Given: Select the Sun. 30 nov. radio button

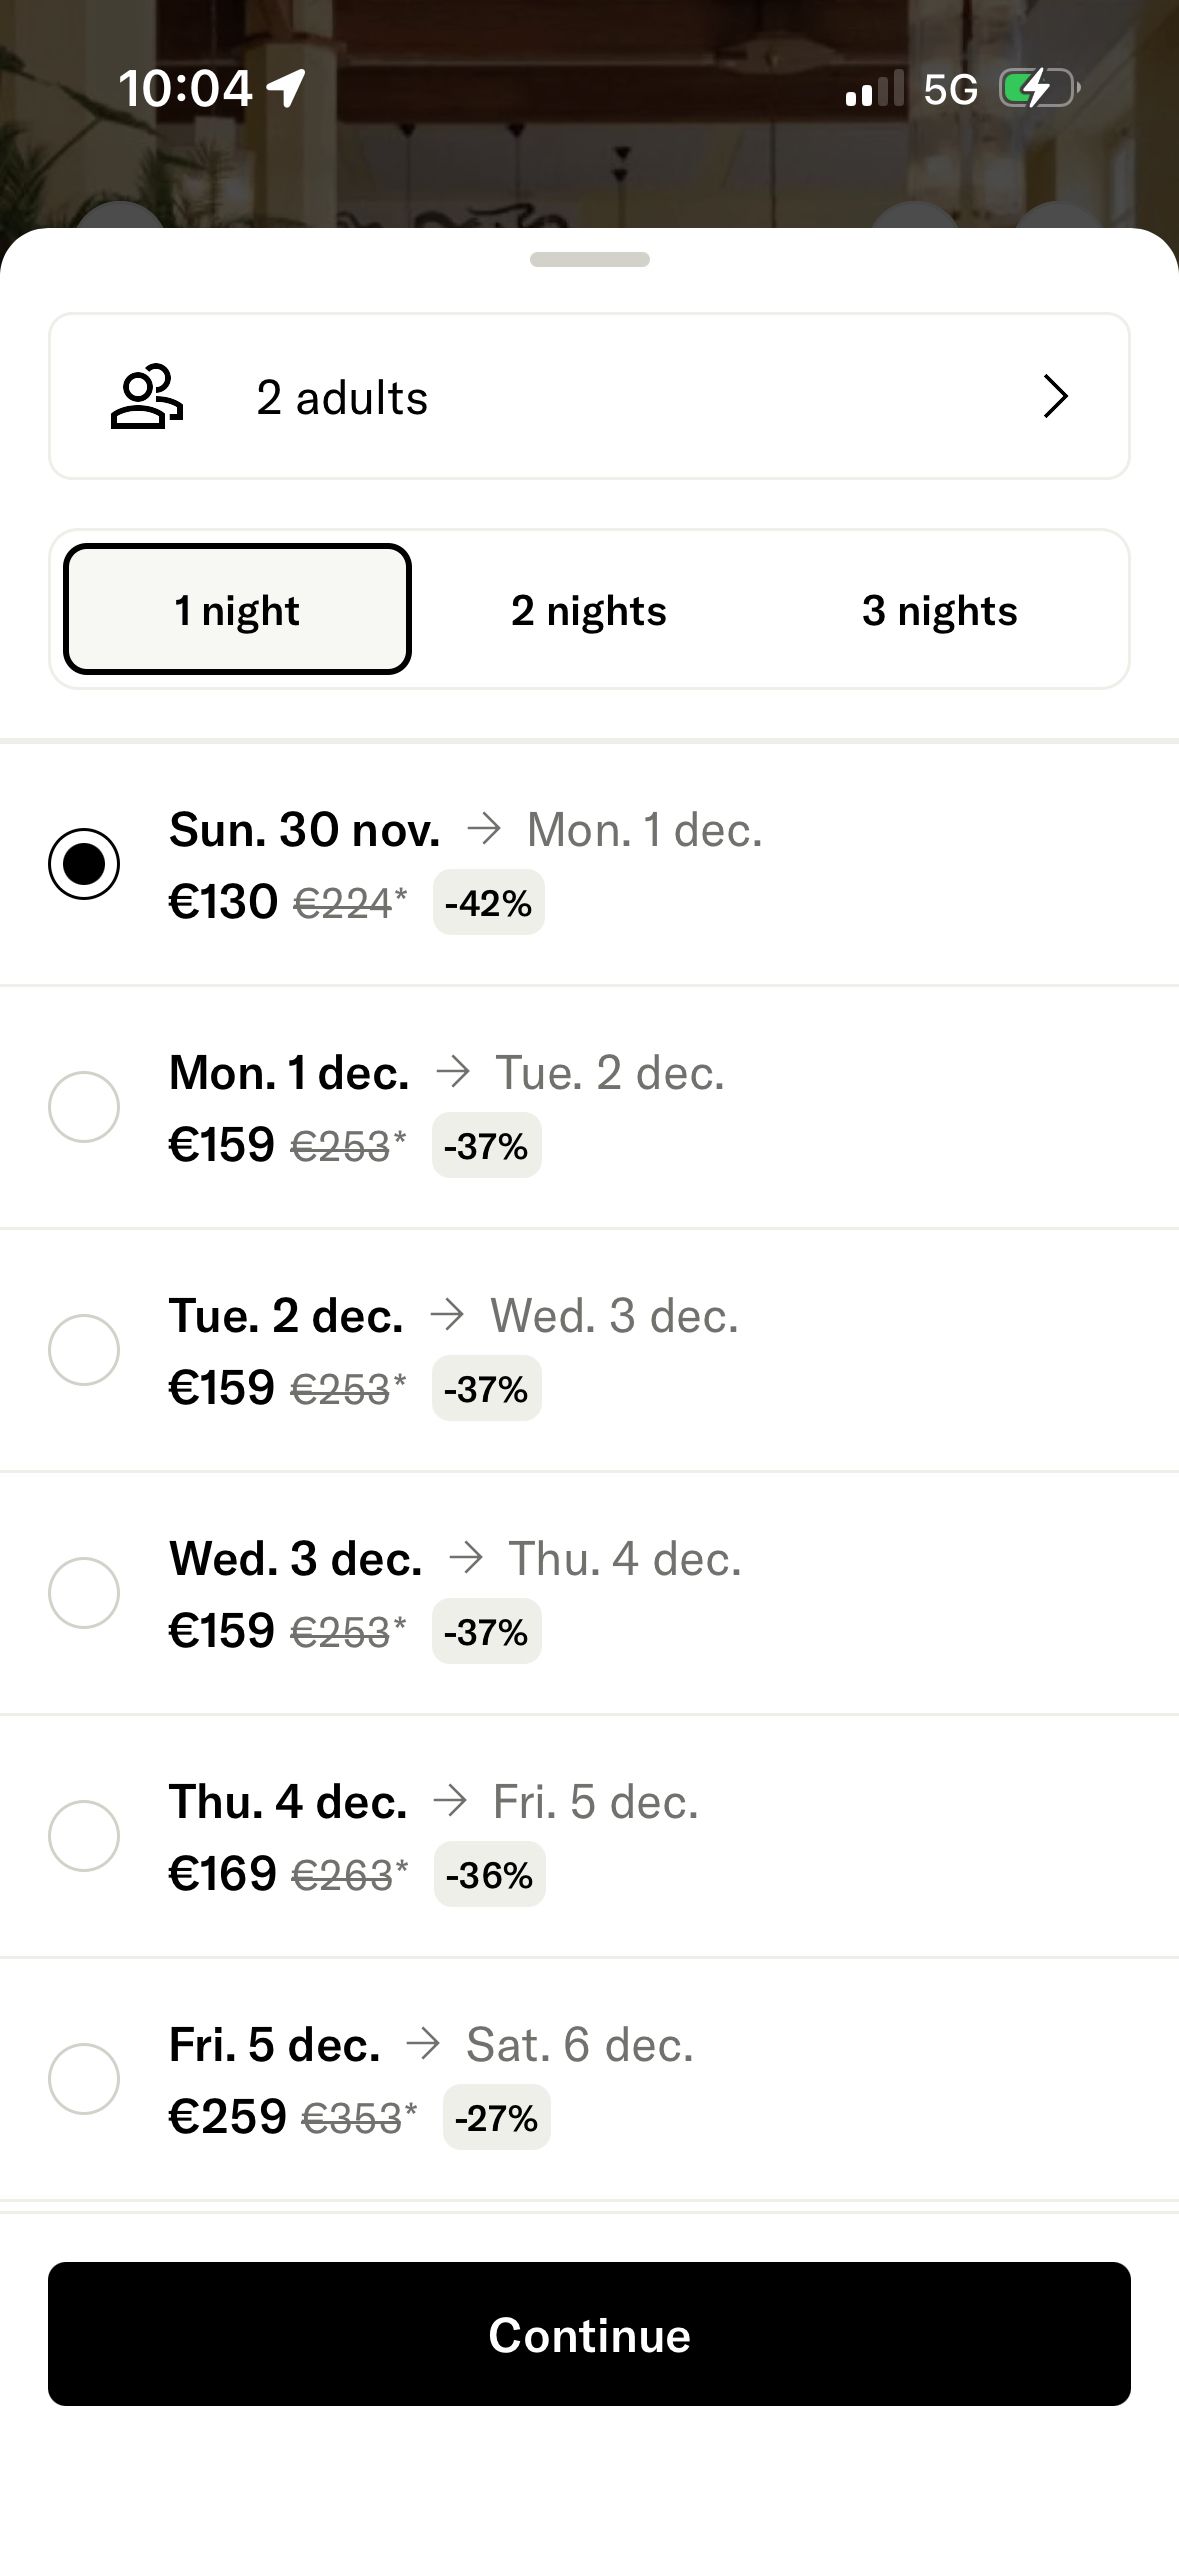Looking at the screenshot, I should pyautogui.click(x=84, y=864).
